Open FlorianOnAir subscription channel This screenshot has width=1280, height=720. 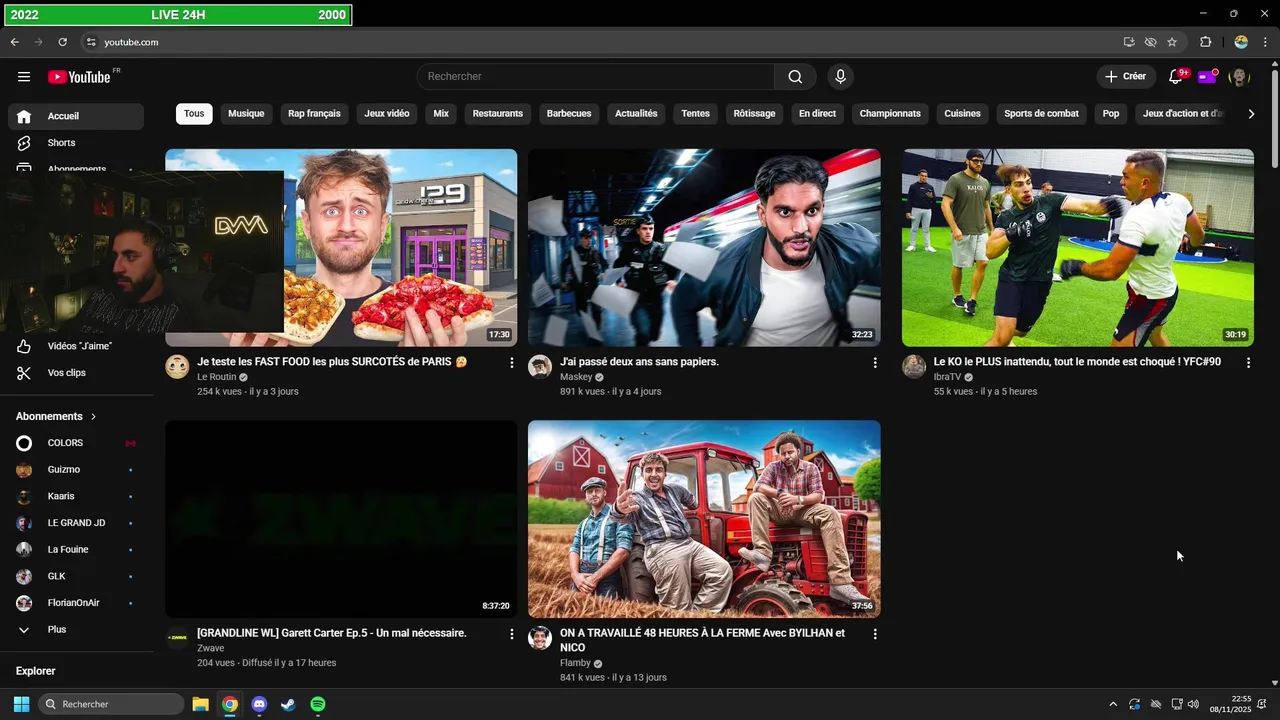pos(76,603)
